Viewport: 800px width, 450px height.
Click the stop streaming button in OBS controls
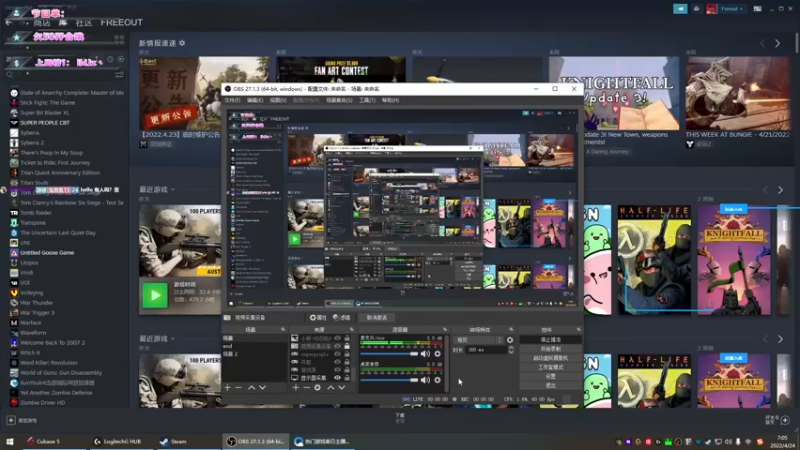tap(551, 340)
